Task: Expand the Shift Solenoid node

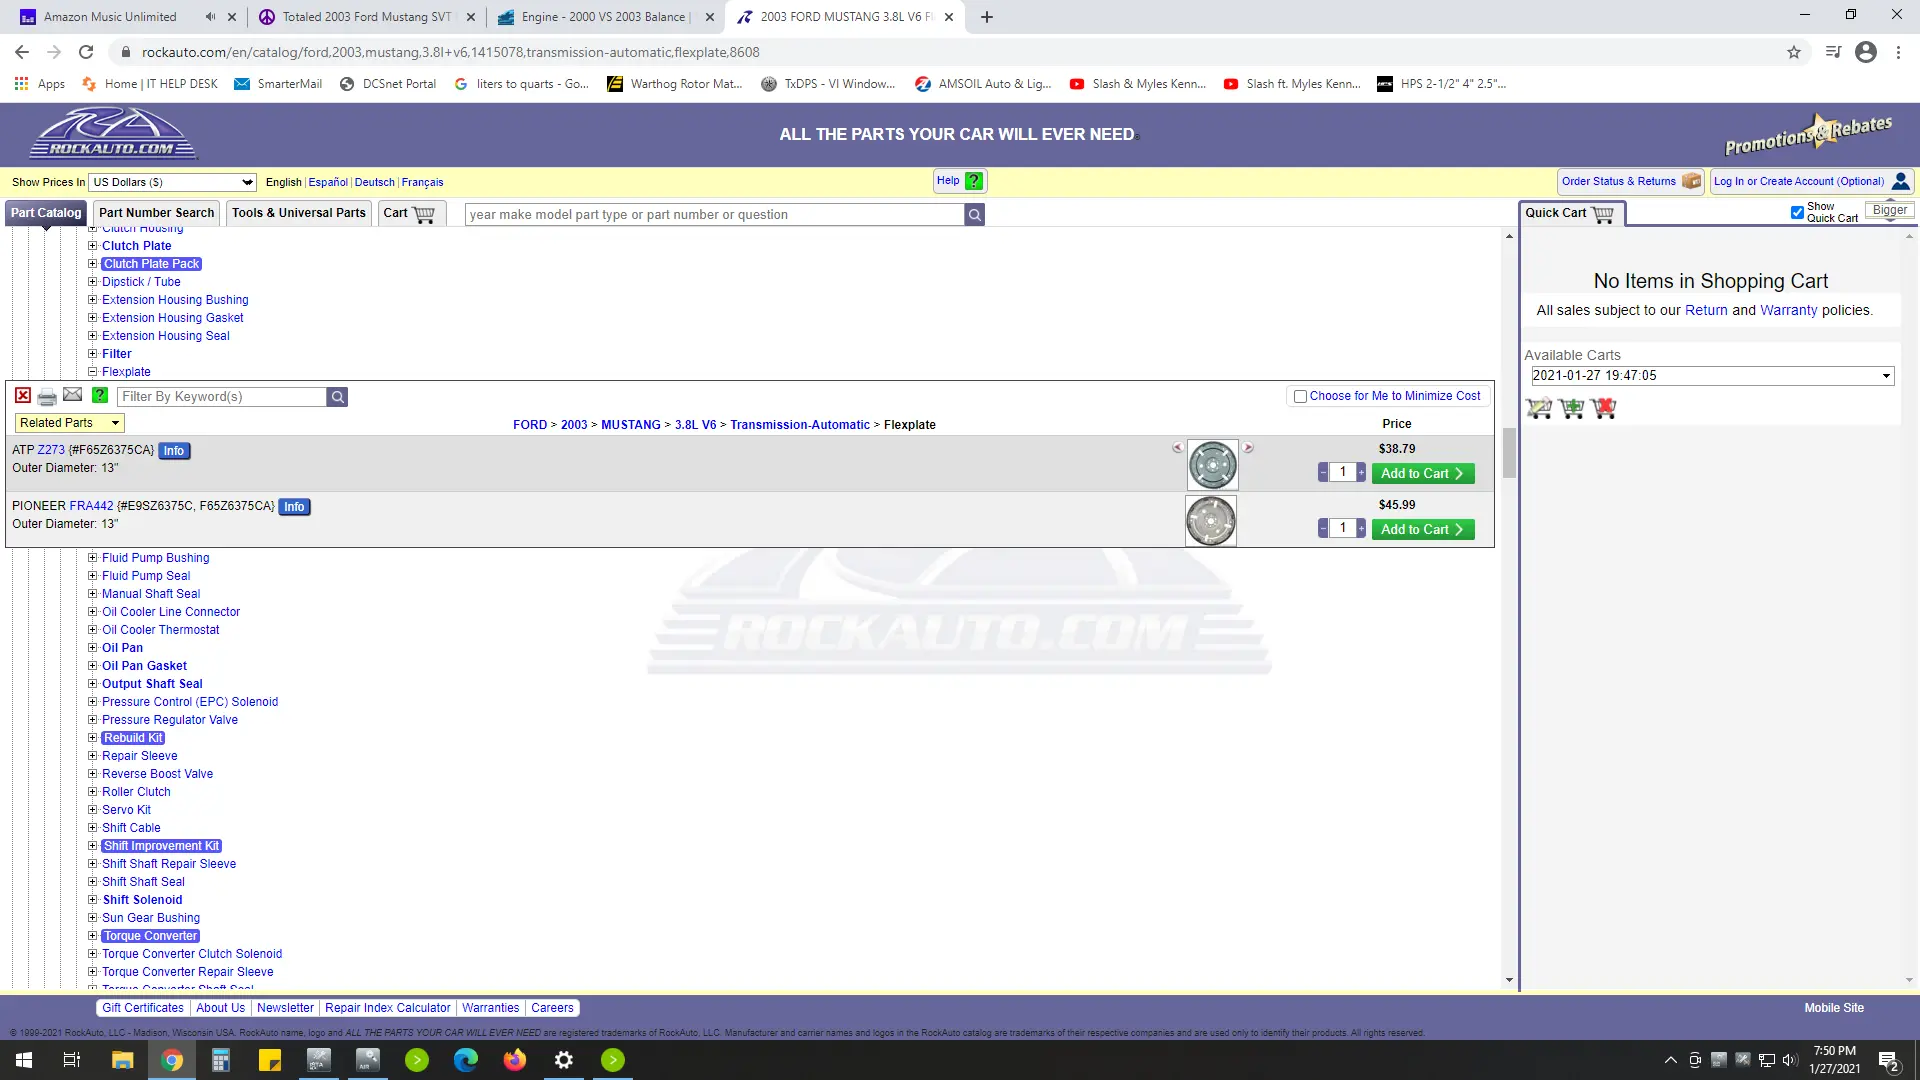Action: point(92,900)
